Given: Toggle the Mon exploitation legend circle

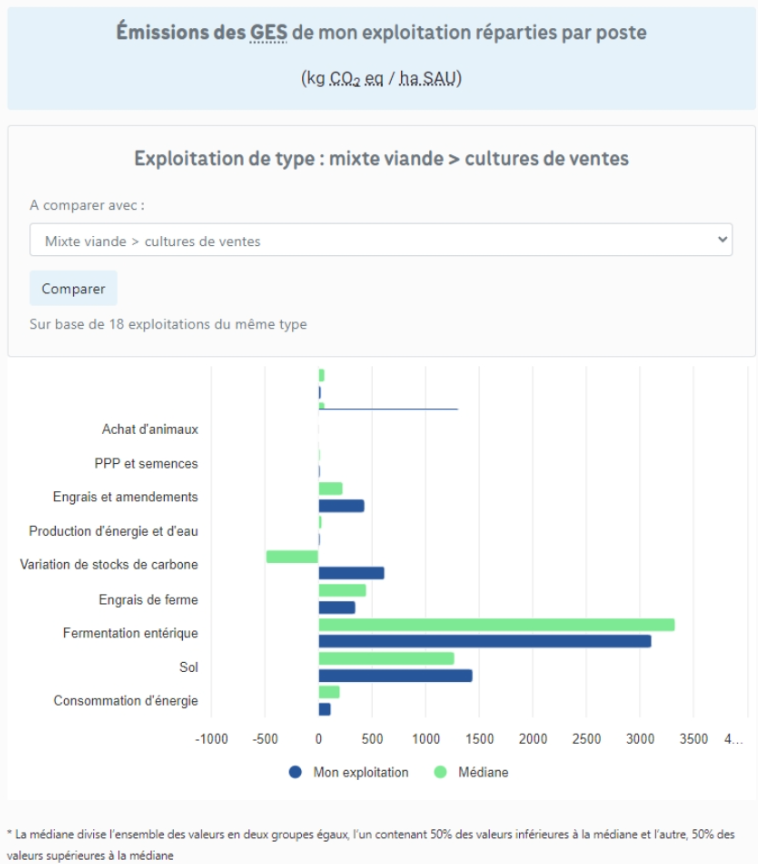Looking at the screenshot, I should point(295,772).
